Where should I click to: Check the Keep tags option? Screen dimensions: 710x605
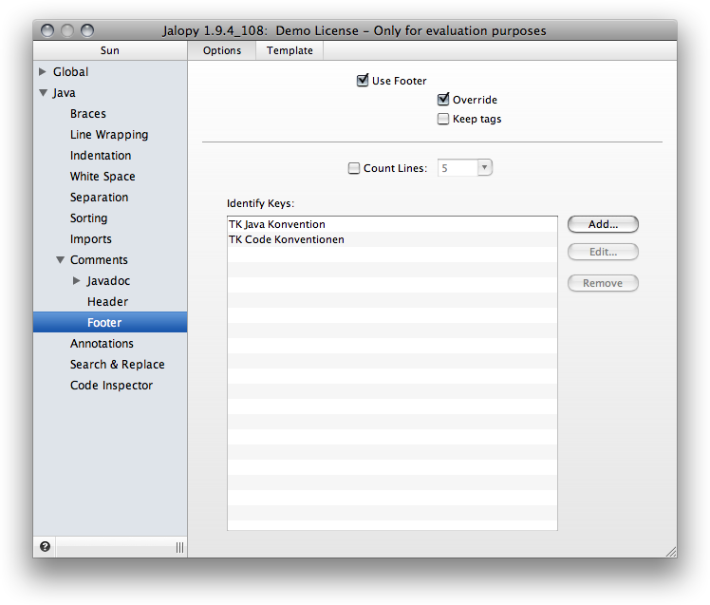point(443,119)
